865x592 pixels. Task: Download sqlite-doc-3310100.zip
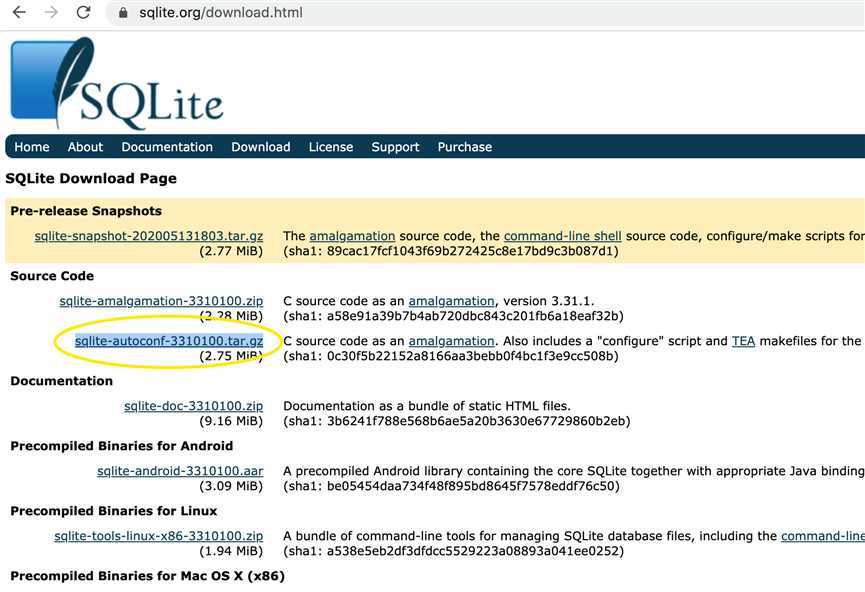[x=194, y=406]
